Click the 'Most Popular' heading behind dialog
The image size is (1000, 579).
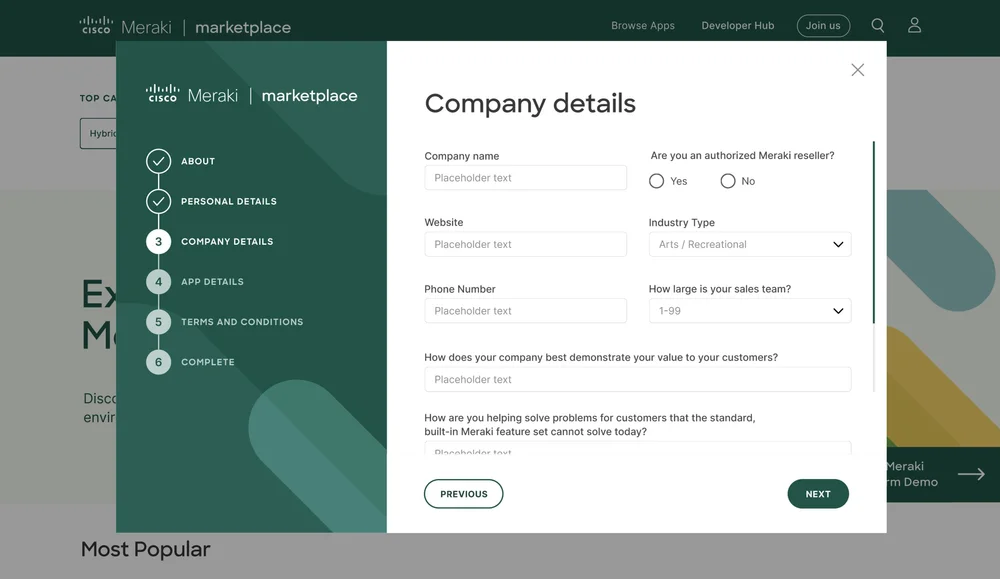tap(145, 549)
